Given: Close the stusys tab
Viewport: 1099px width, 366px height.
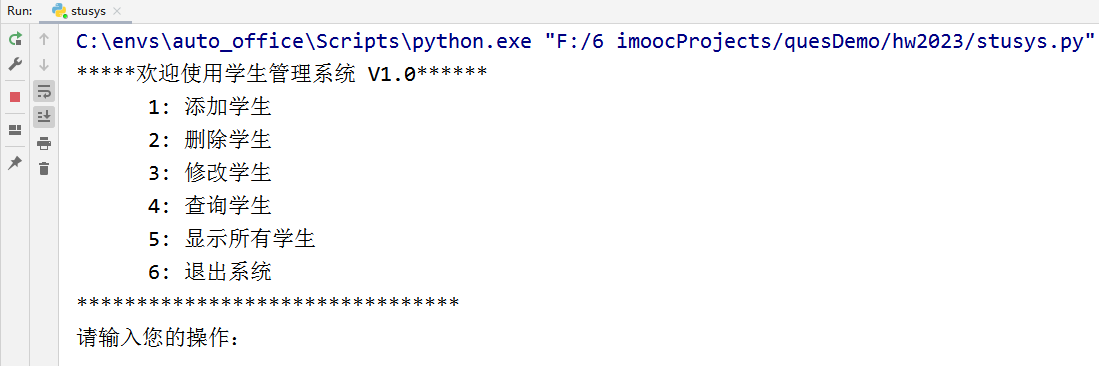Looking at the screenshot, I should coord(117,11).
